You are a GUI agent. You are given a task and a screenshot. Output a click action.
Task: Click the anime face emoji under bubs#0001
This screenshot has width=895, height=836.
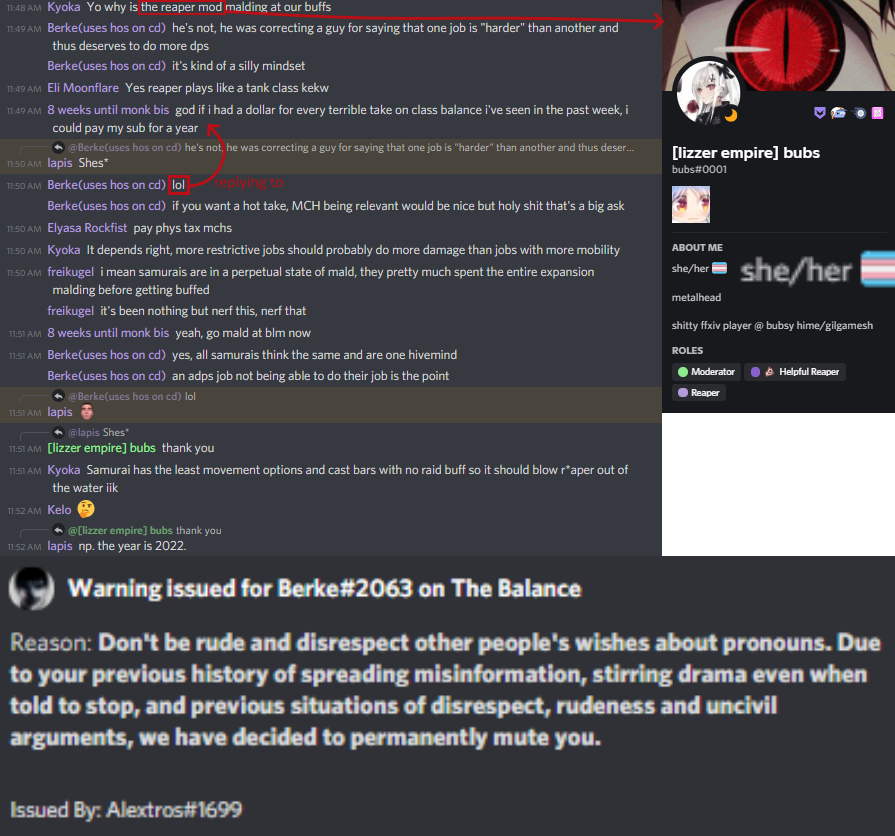pyautogui.click(x=691, y=204)
